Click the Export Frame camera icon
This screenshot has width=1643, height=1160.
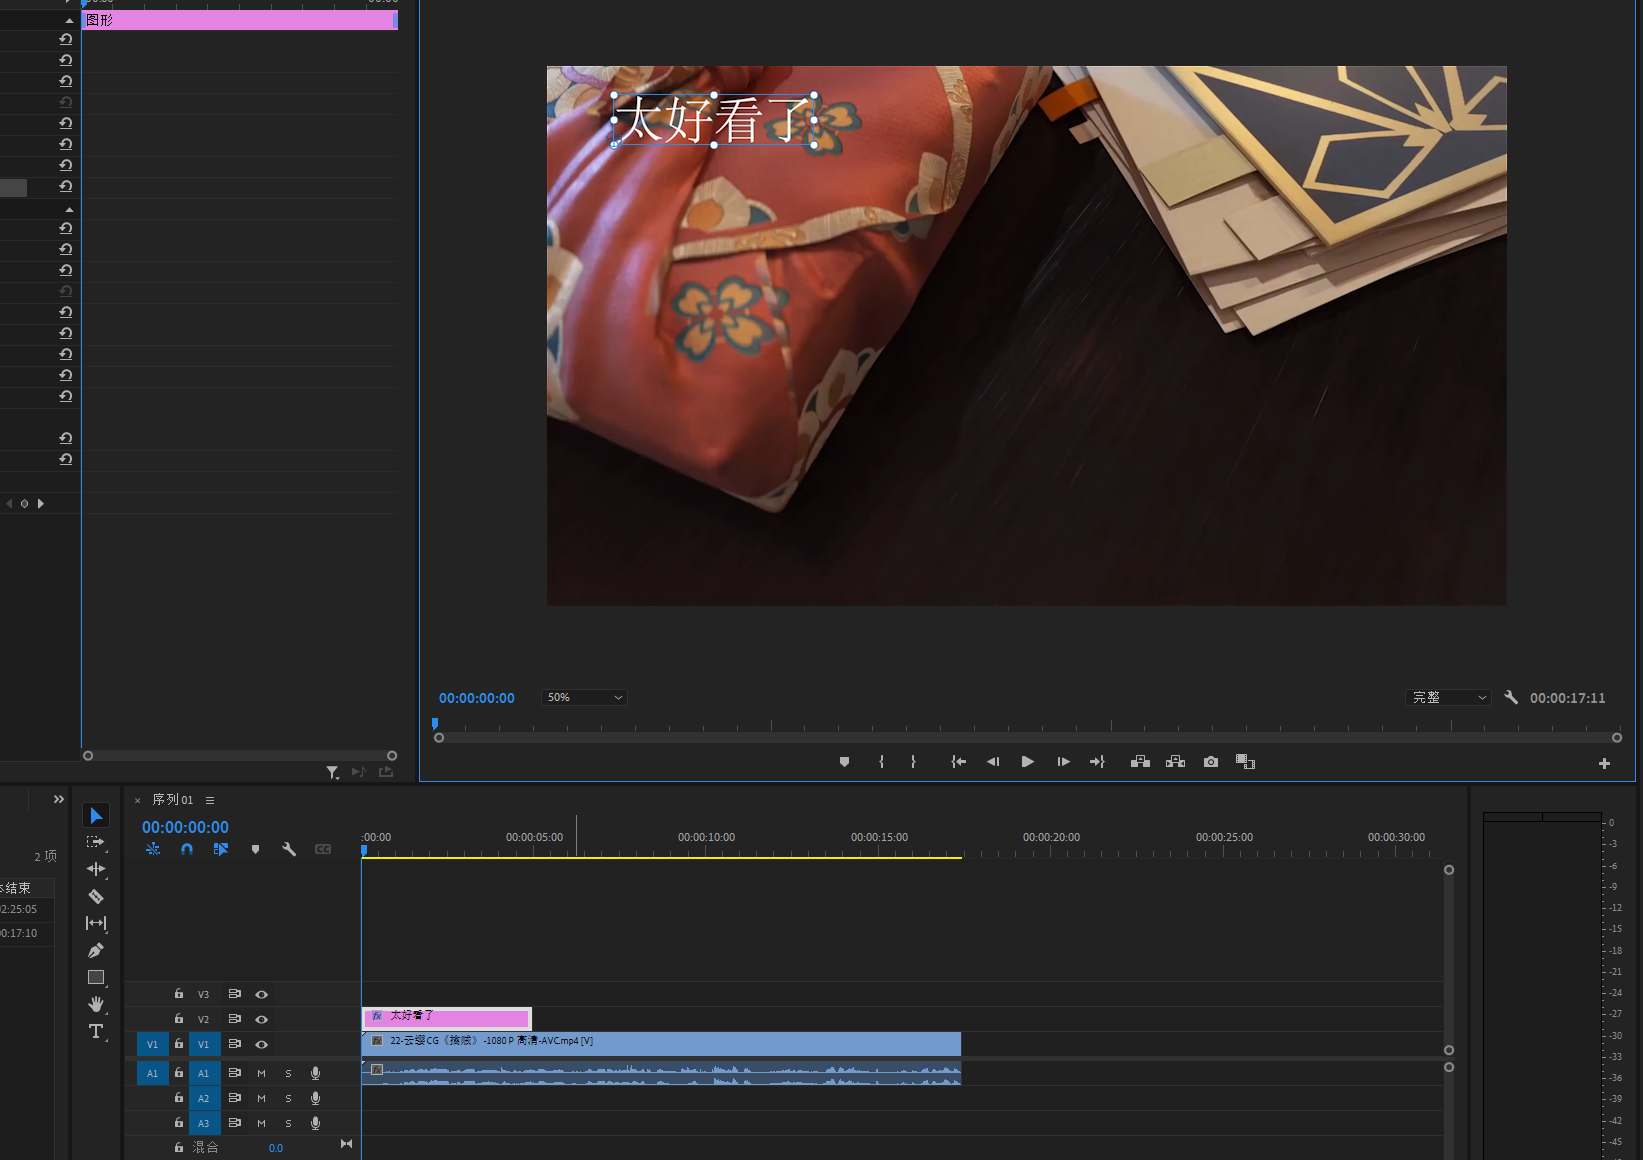(x=1211, y=762)
